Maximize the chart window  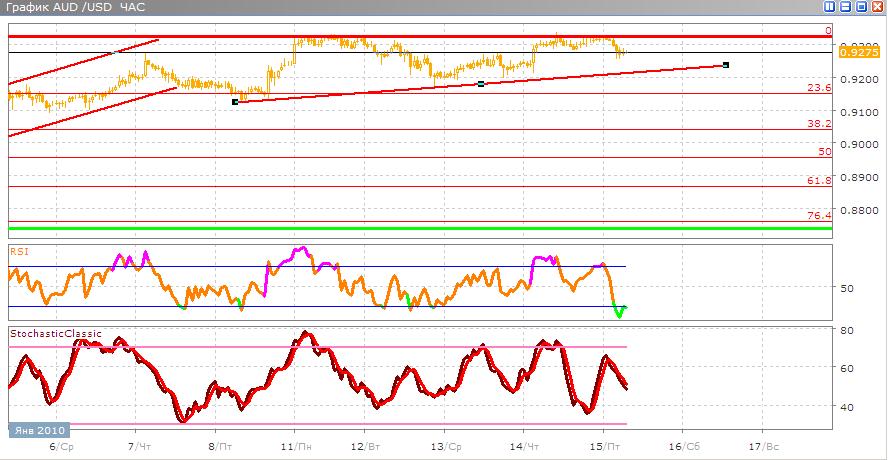pos(862,7)
